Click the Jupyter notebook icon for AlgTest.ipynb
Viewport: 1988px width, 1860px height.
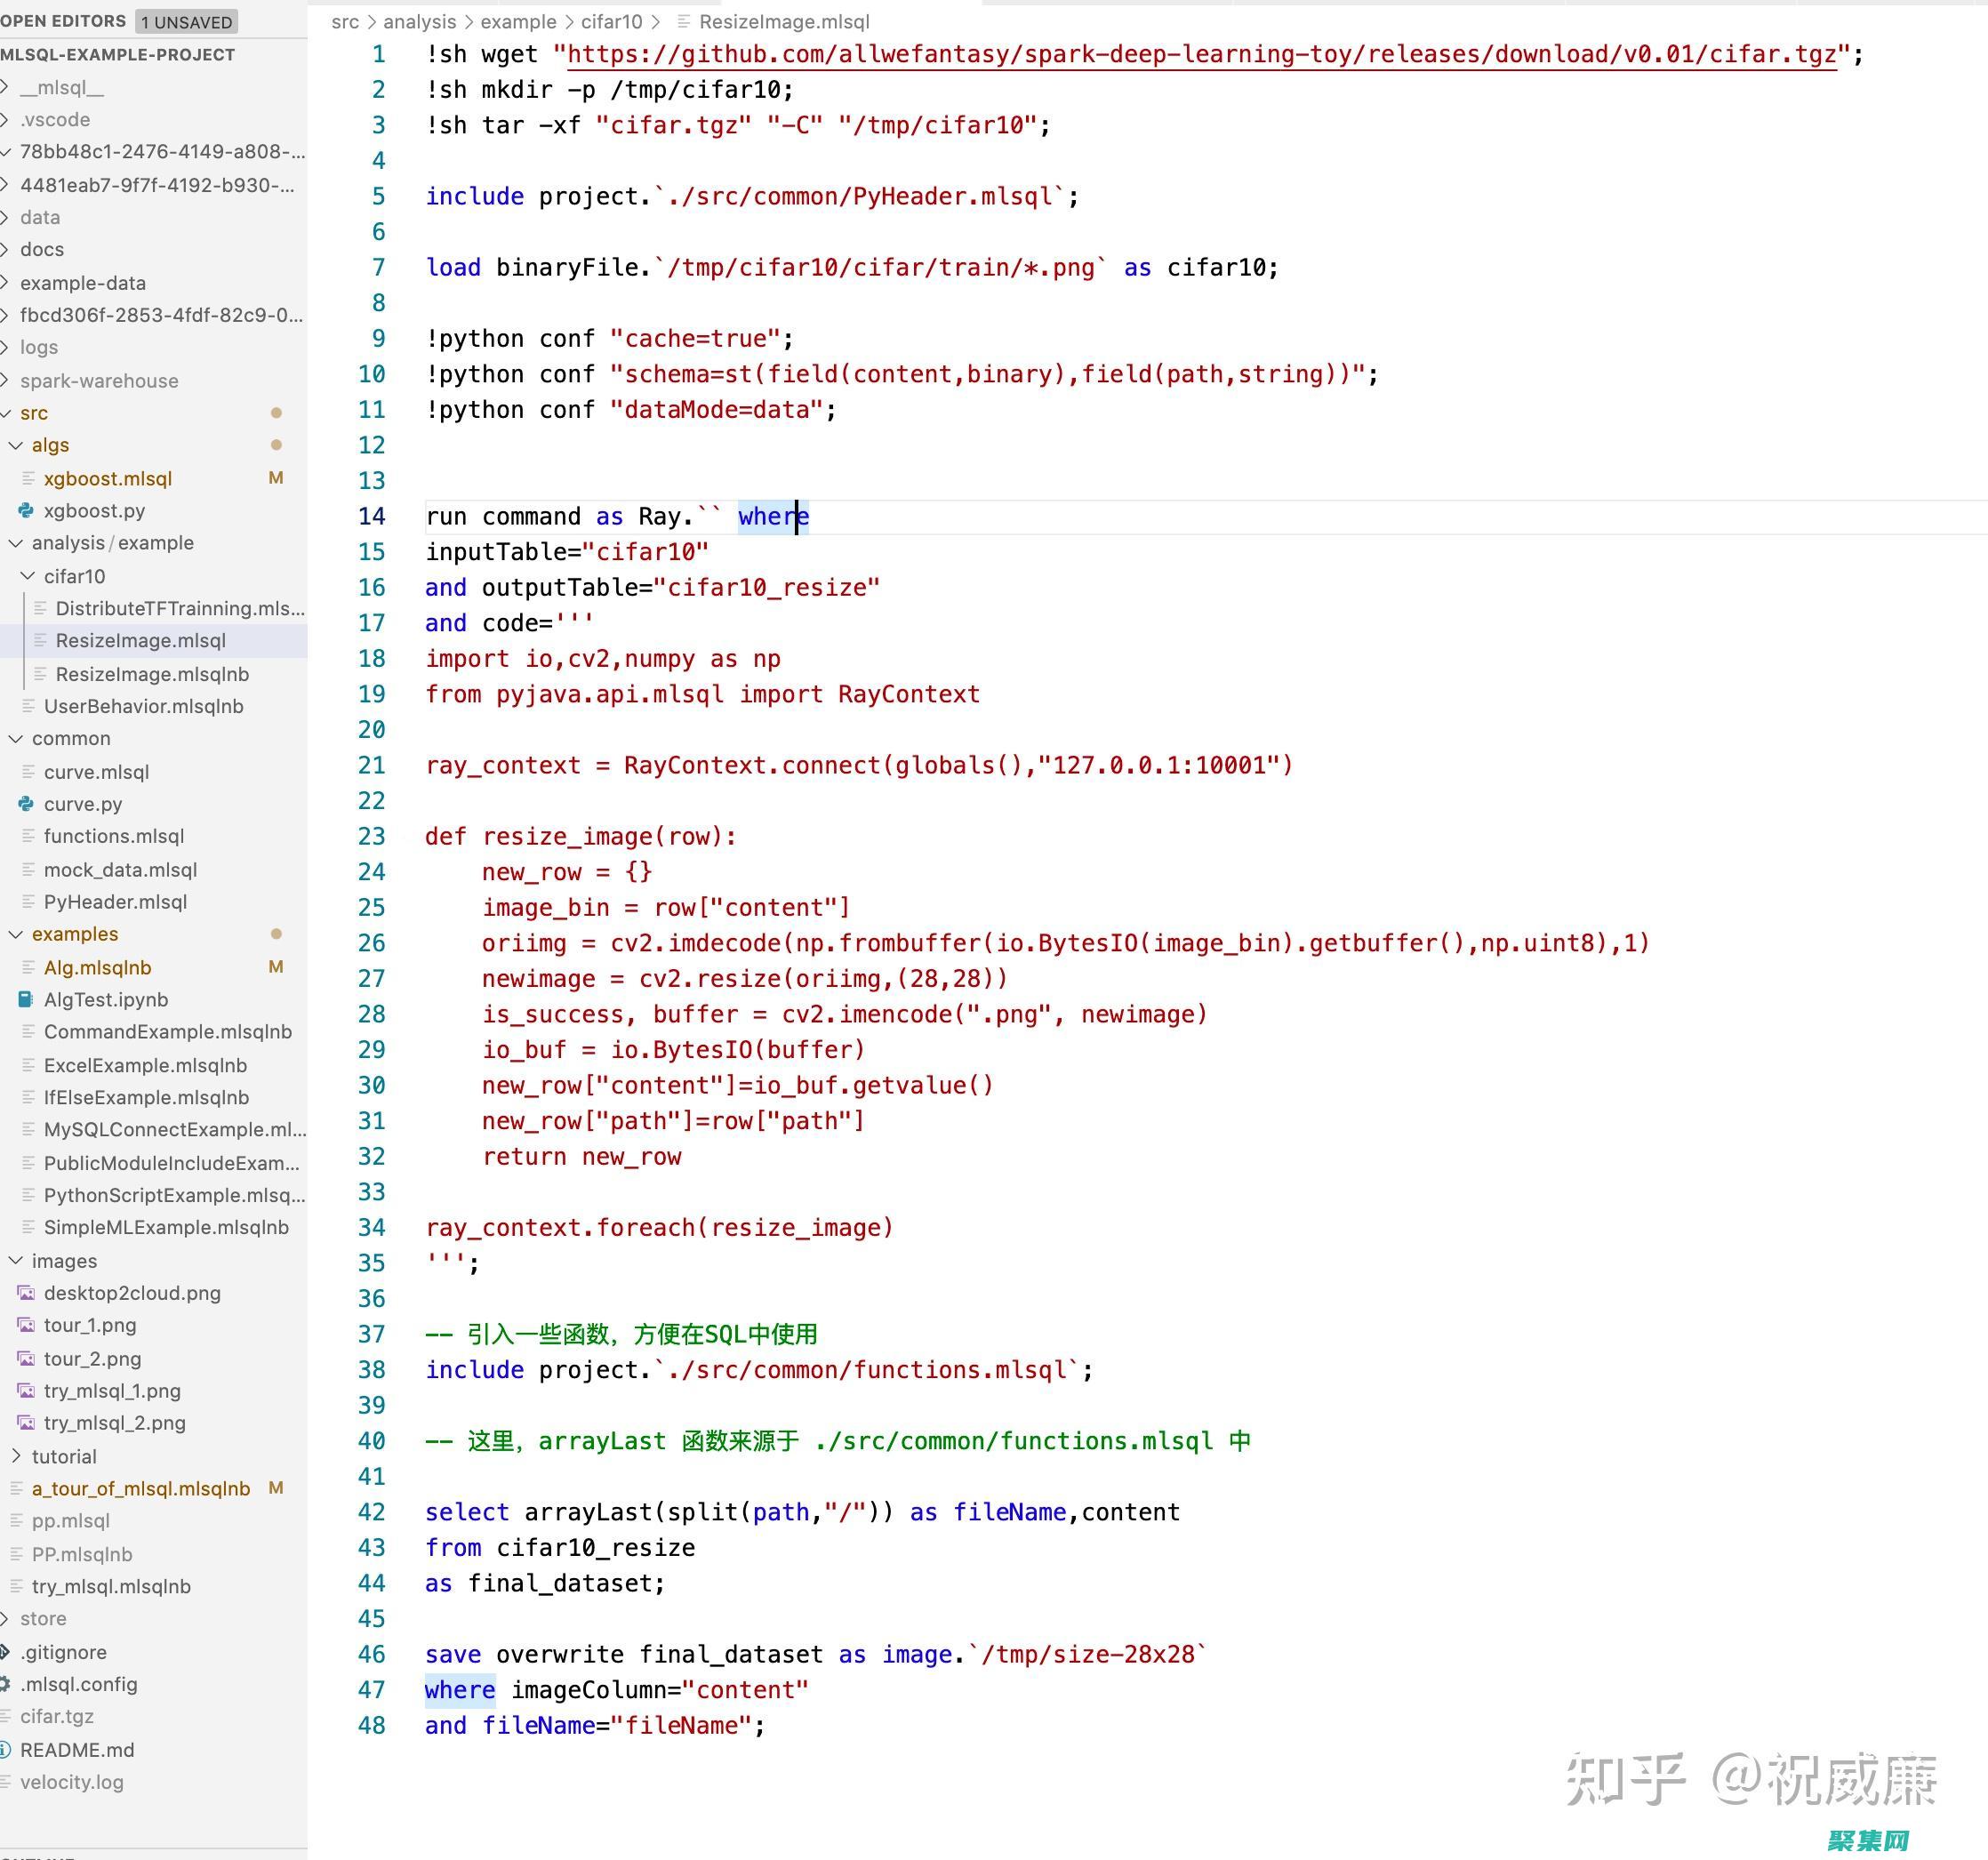23,999
